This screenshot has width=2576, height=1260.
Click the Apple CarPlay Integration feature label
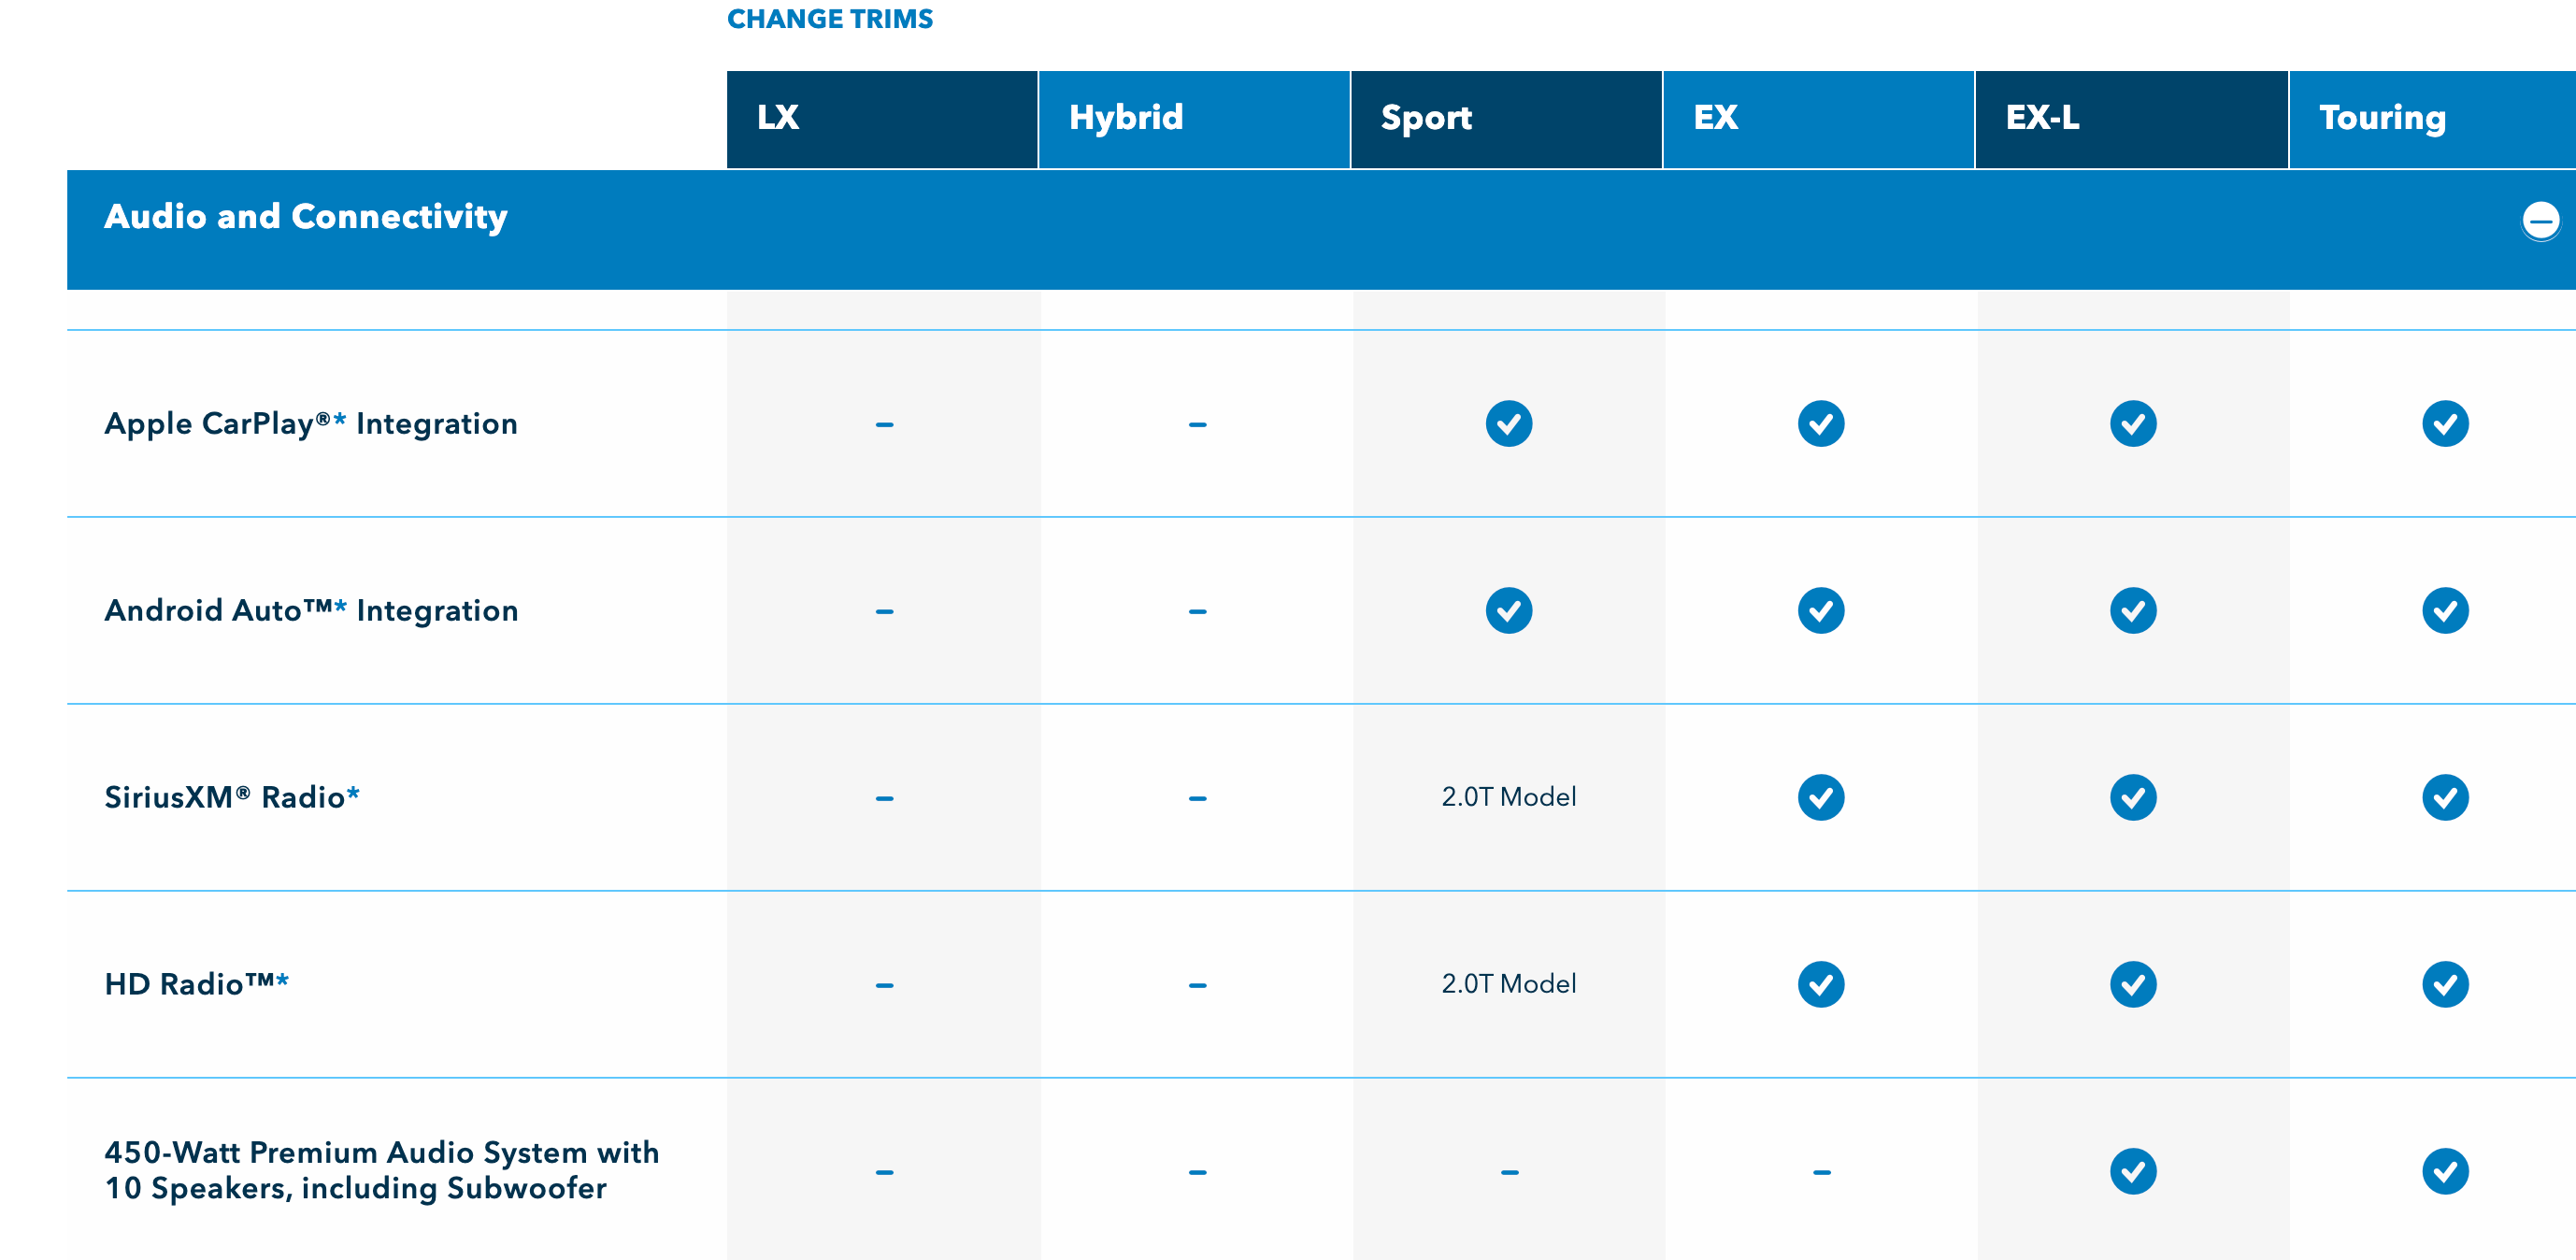(x=311, y=424)
